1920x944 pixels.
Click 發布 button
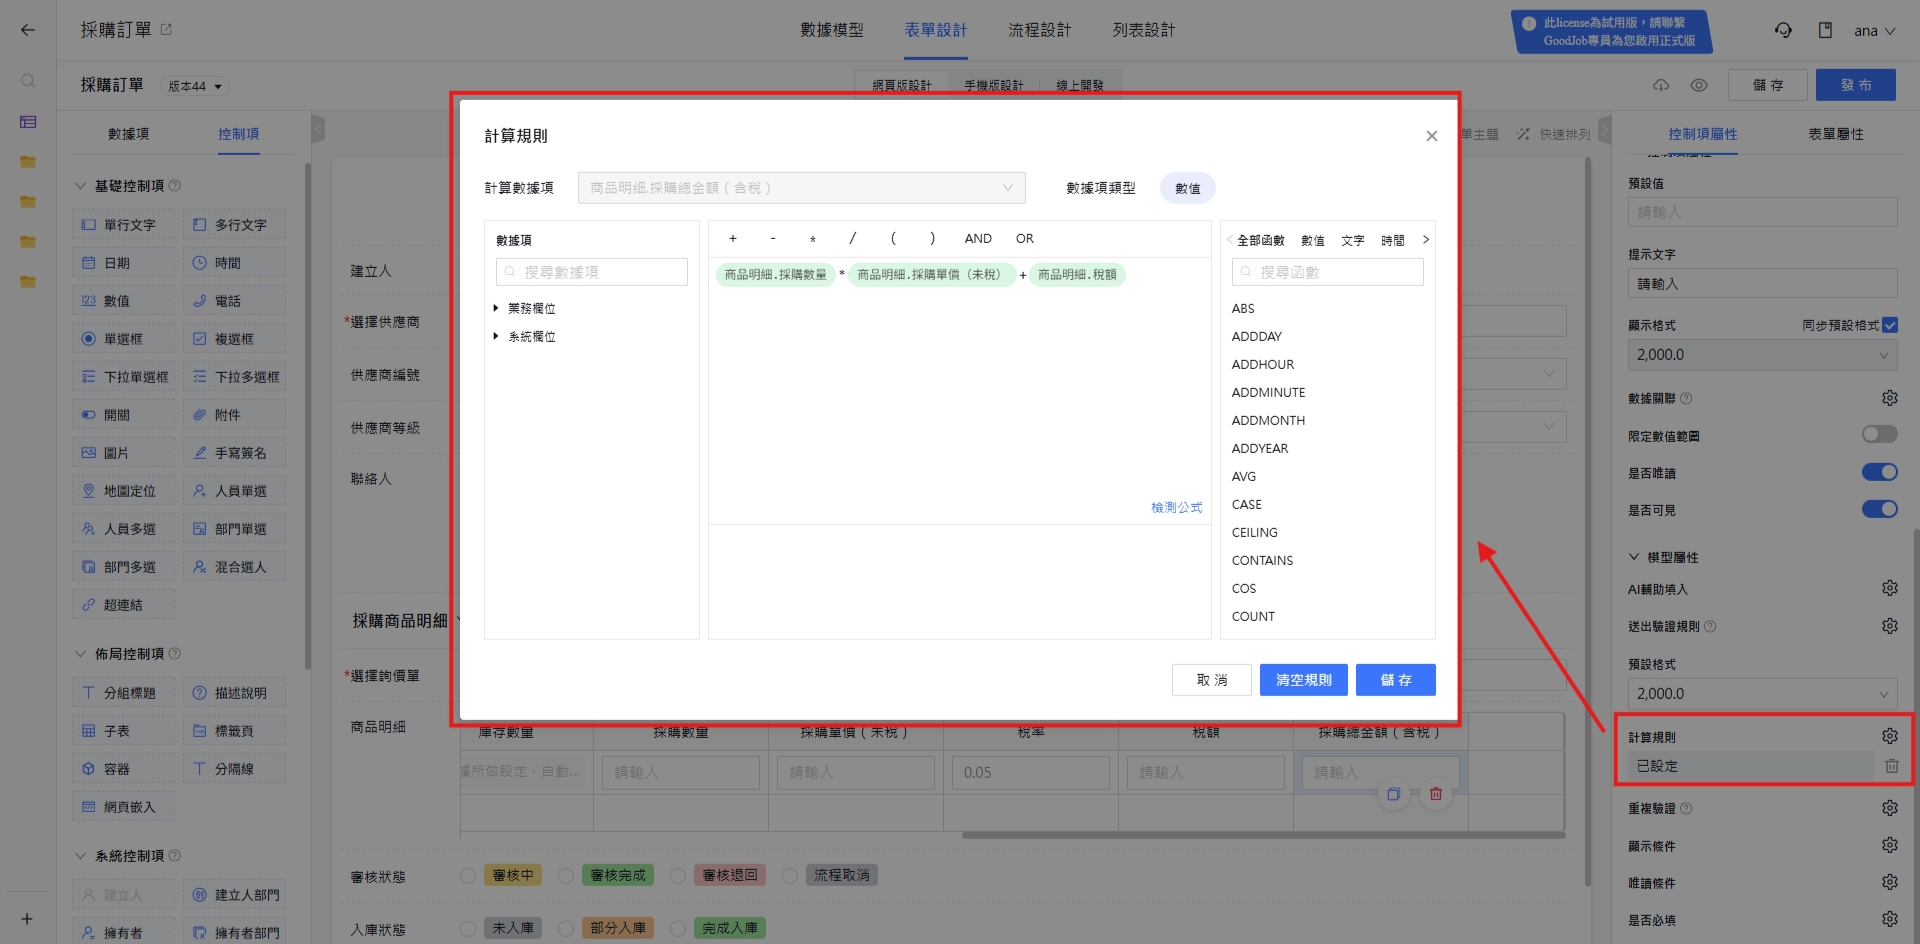[x=1856, y=85]
